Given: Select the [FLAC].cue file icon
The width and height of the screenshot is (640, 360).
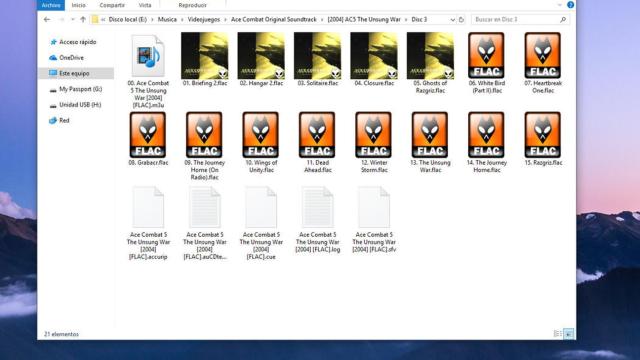Looking at the screenshot, I should [x=261, y=207].
